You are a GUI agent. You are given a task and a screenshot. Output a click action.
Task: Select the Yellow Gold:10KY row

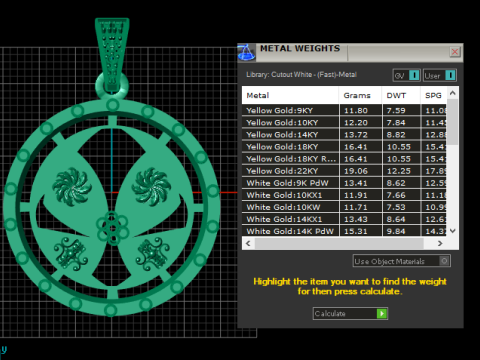(x=344, y=122)
